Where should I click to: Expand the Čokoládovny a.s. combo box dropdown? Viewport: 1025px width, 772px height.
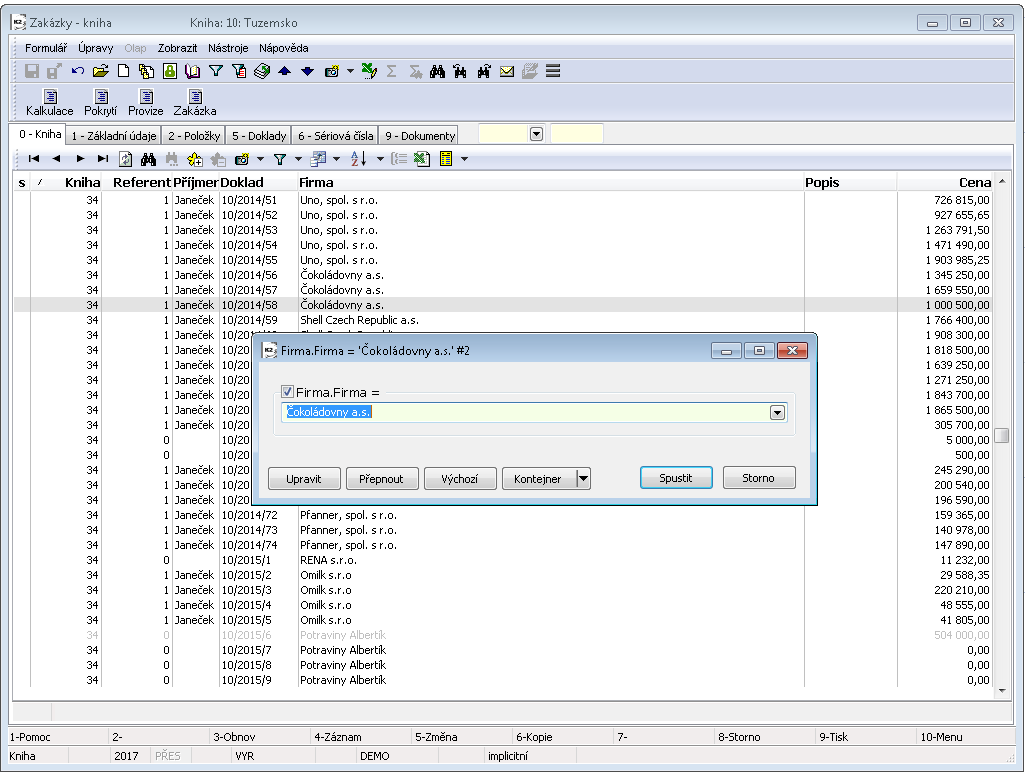click(x=777, y=413)
